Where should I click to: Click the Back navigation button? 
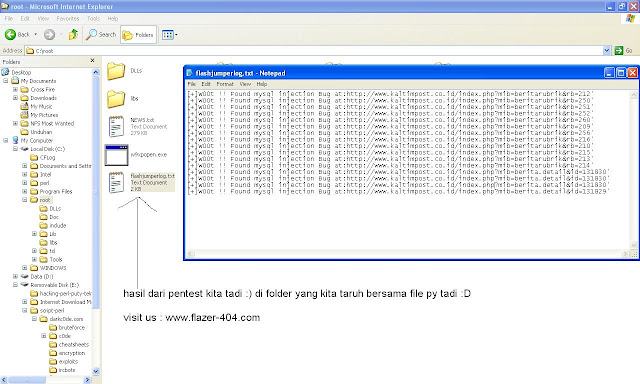16,35
